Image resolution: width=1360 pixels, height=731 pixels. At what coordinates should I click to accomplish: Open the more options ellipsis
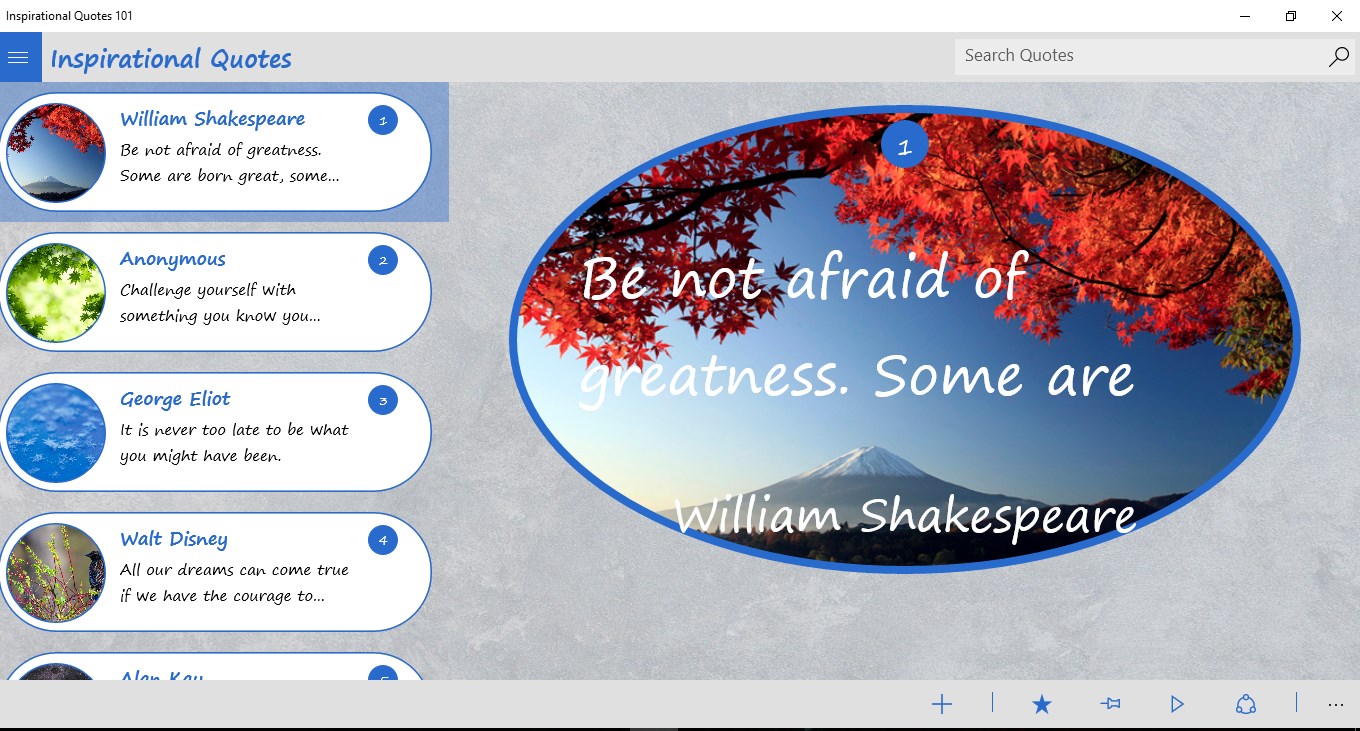tap(1336, 705)
